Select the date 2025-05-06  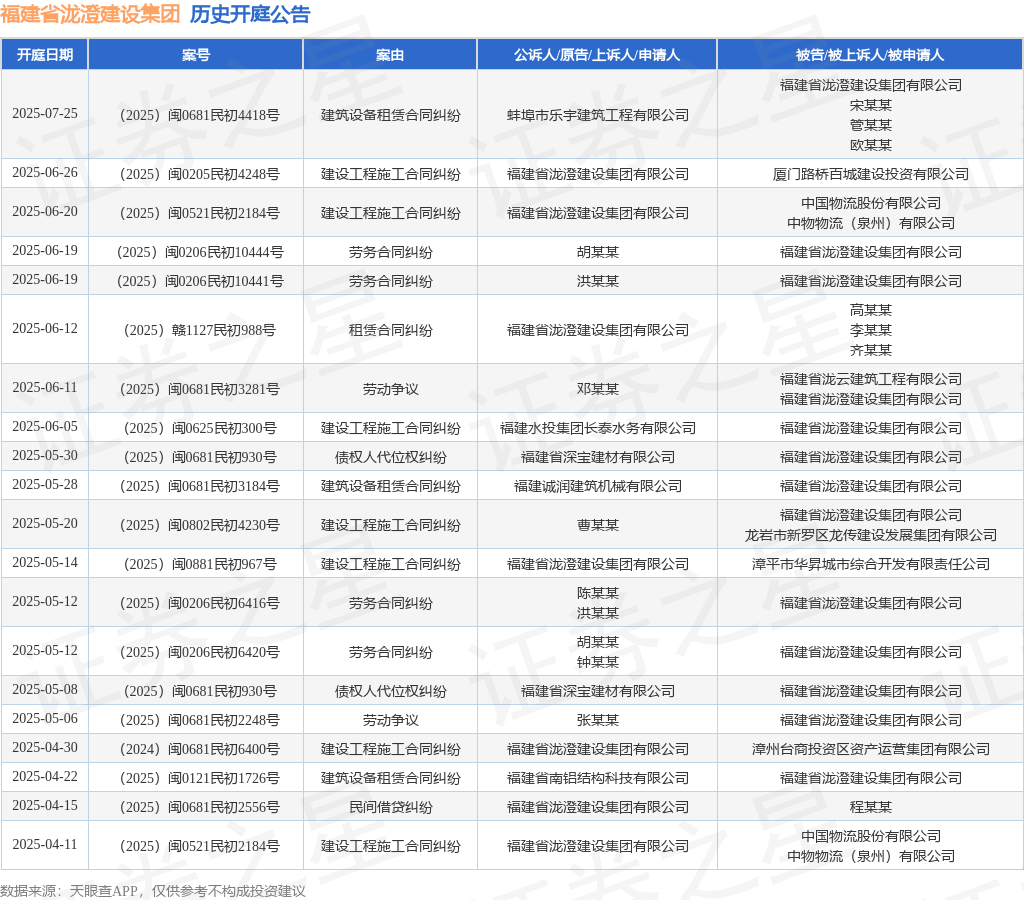pyautogui.click(x=44, y=718)
